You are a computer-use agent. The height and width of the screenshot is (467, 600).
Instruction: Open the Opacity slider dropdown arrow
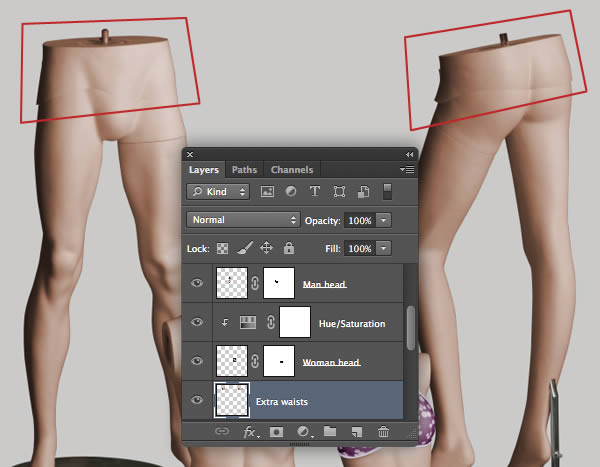pyautogui.click(x=384, y=220)
